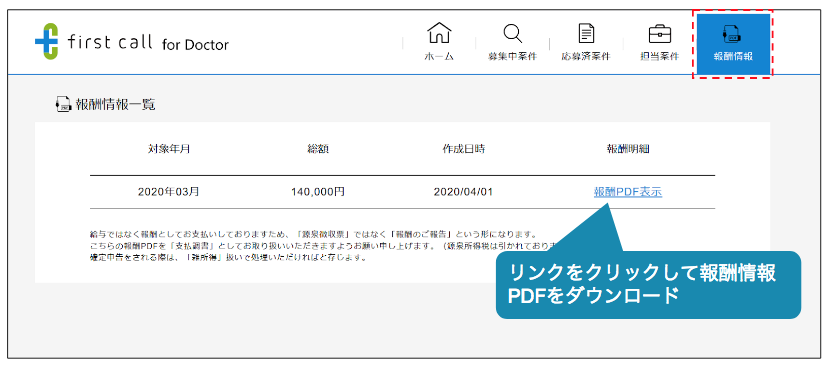
Task: Click the ホーム nav label
Action: [x=439, y=57]
